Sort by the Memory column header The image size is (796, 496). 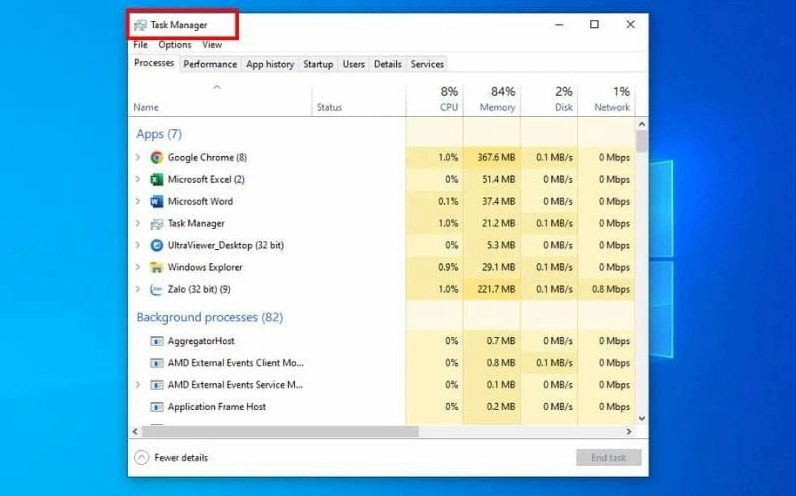[x=492, y=100]
